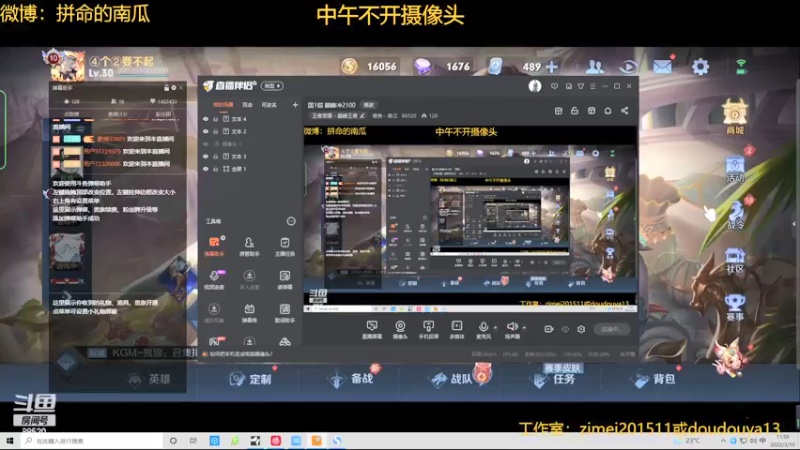
Task: Switch to the 我的场景 scene tab
Action: 223,105
